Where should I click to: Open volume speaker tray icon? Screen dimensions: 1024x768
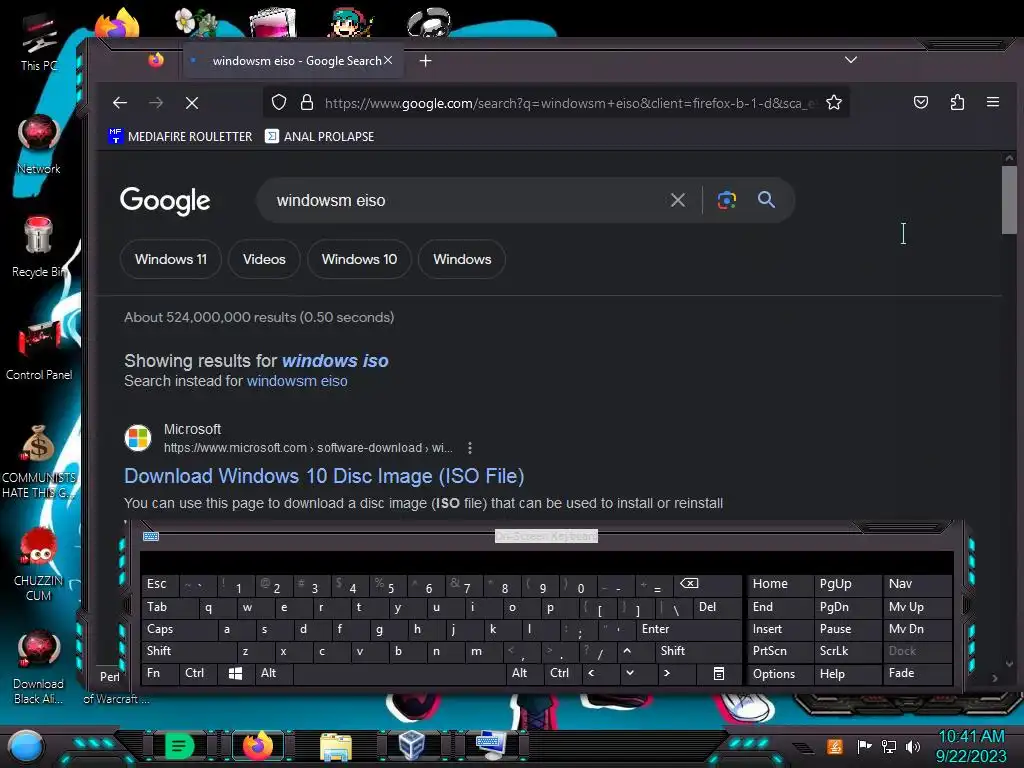tap(912, 746)
